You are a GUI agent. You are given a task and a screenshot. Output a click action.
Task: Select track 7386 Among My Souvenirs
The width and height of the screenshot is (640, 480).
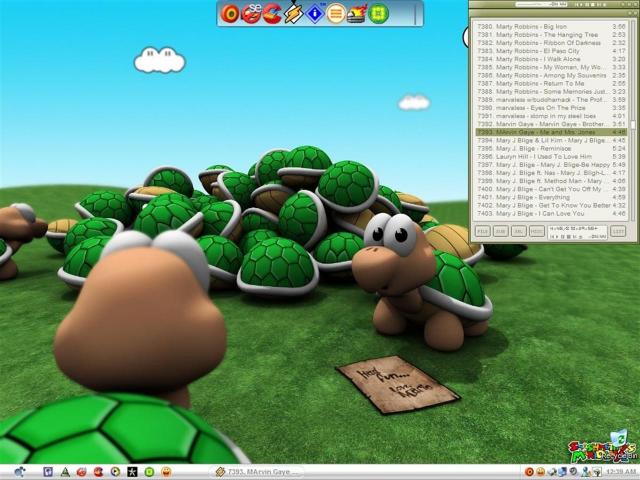[551, 76]
